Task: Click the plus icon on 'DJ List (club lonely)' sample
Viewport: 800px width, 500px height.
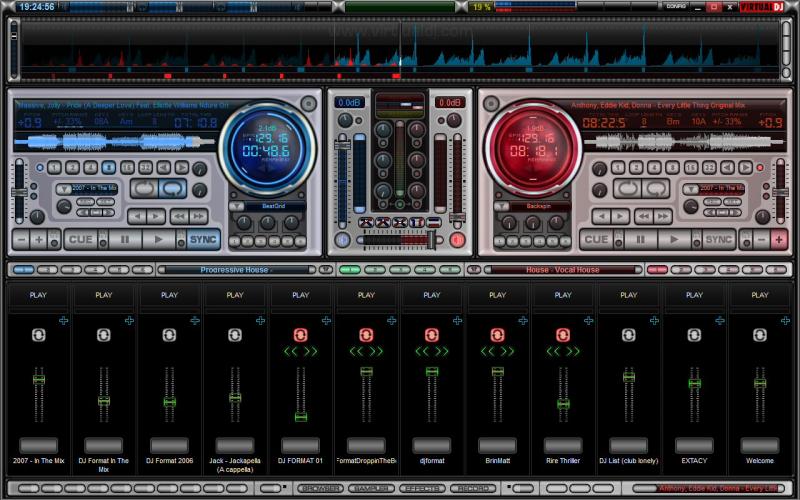Action: click(654, 320)
